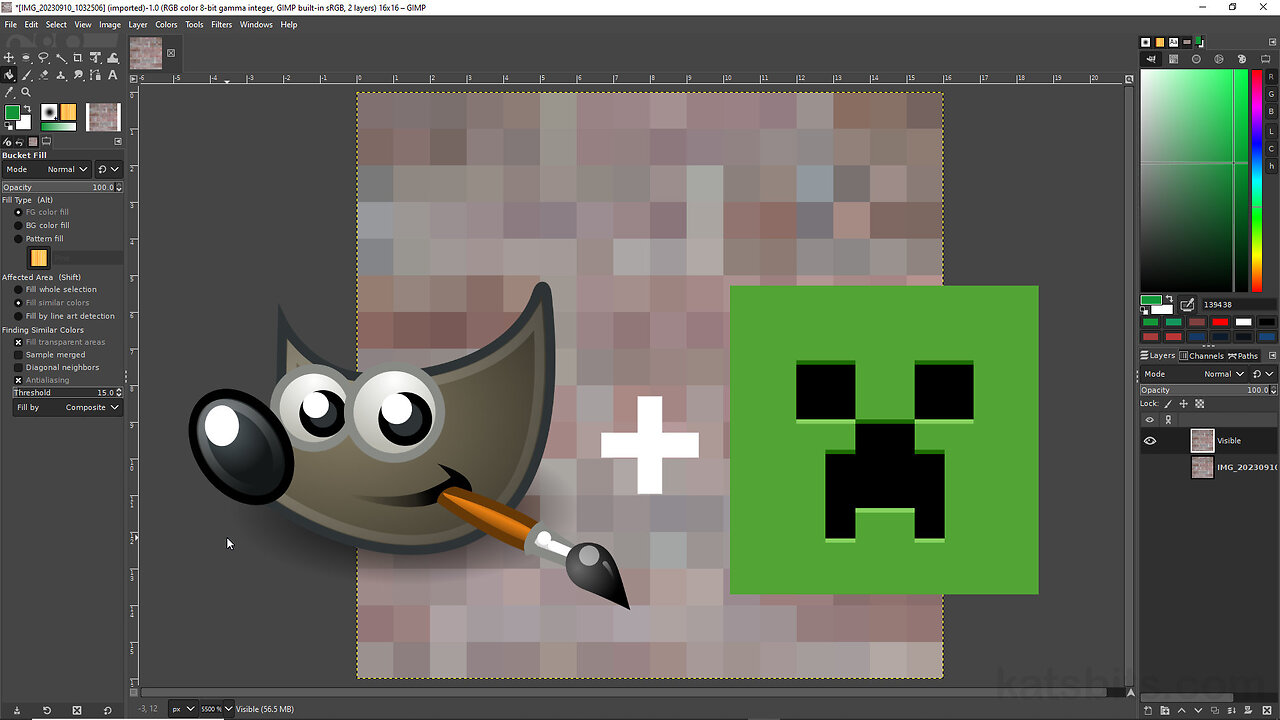Open the File menu
The image size is (1280, 720).
click(11, 24)
